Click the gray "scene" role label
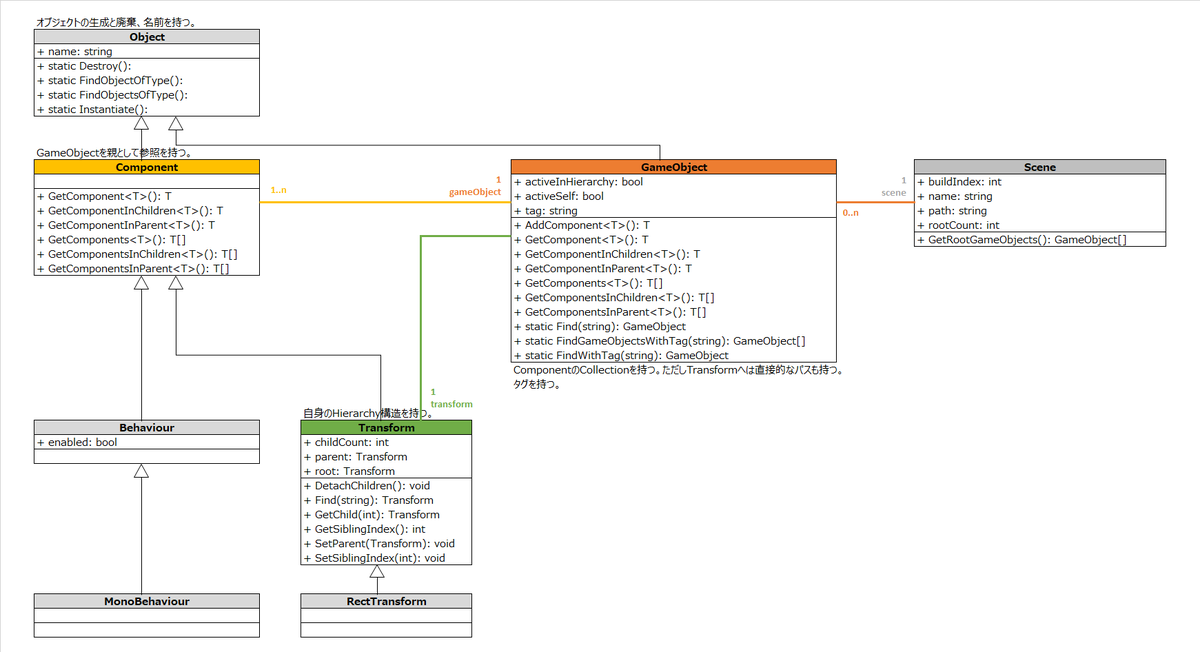The width and height of the screenshot is (1200, 652). coord(893,192)
